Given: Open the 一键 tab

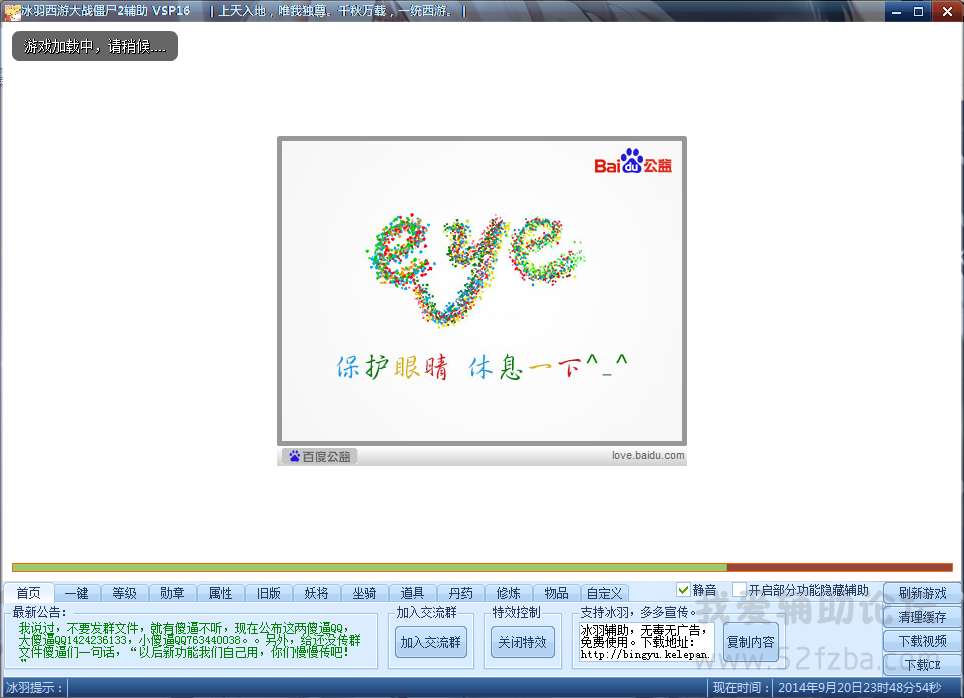Looking at the screenshot, I should pyautogui.click(x=77, y=593).
